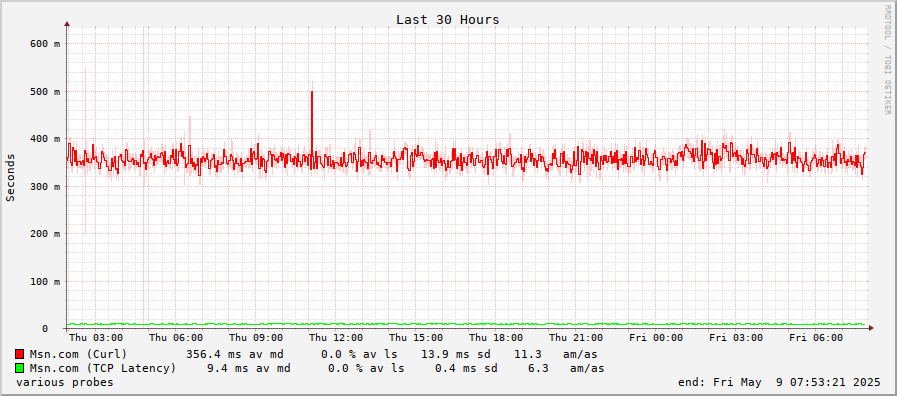Image resolution: width=897 pixels, height=396 pixels.
Task: Click the '6.3 am/as' value
Action: [x=566, y=369]
